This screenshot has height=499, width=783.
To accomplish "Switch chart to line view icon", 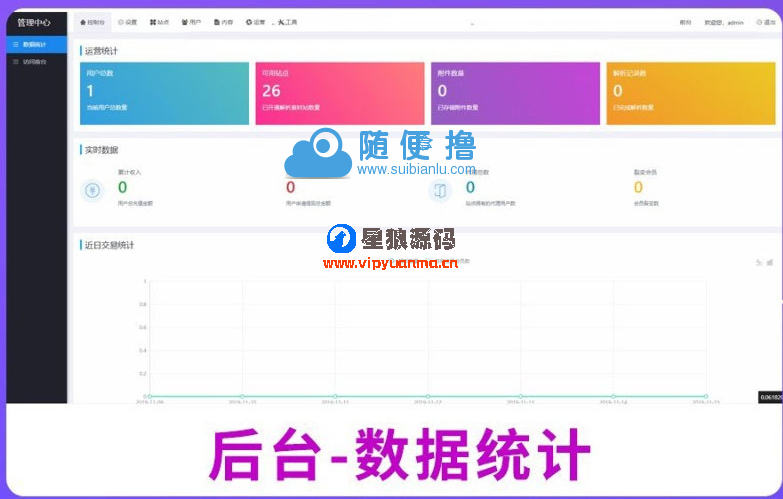I will coord(759,262).
